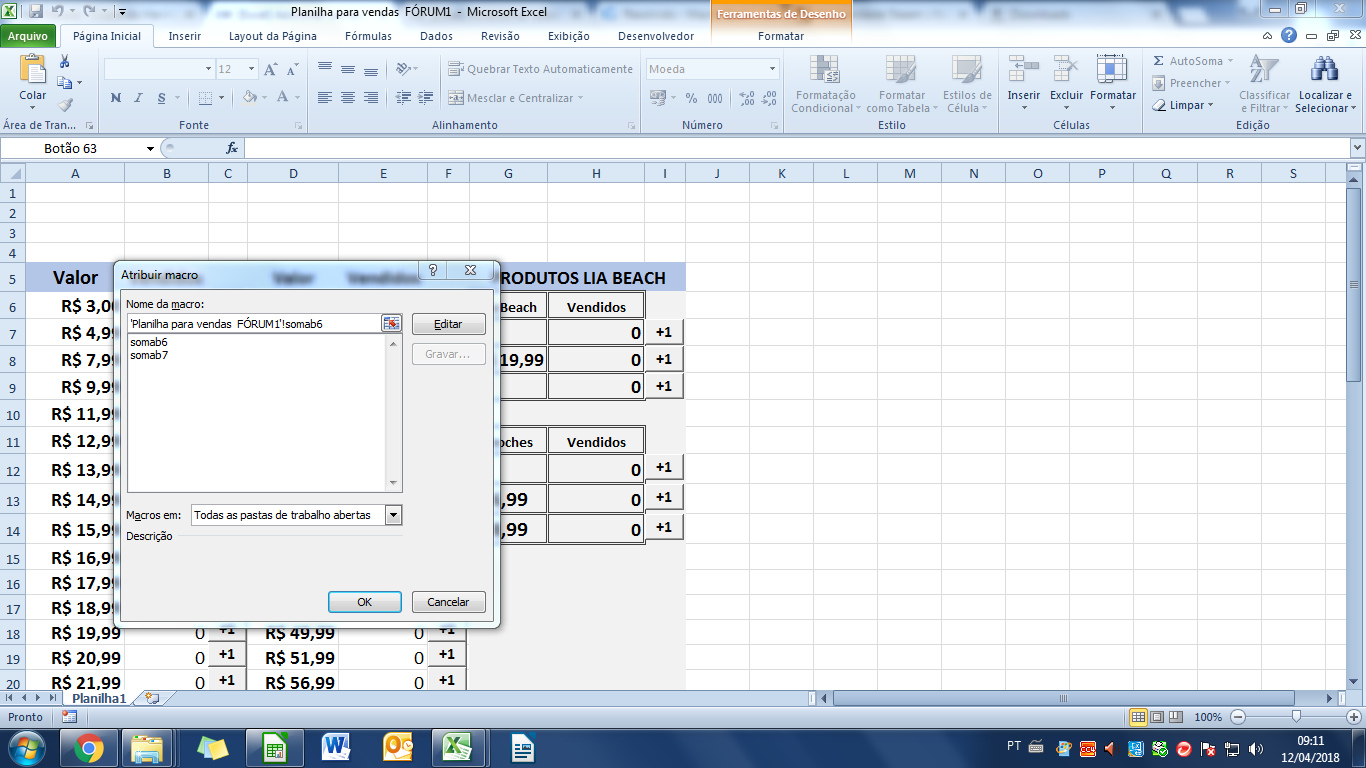Open Word from the taskbar

coord(335,747)
